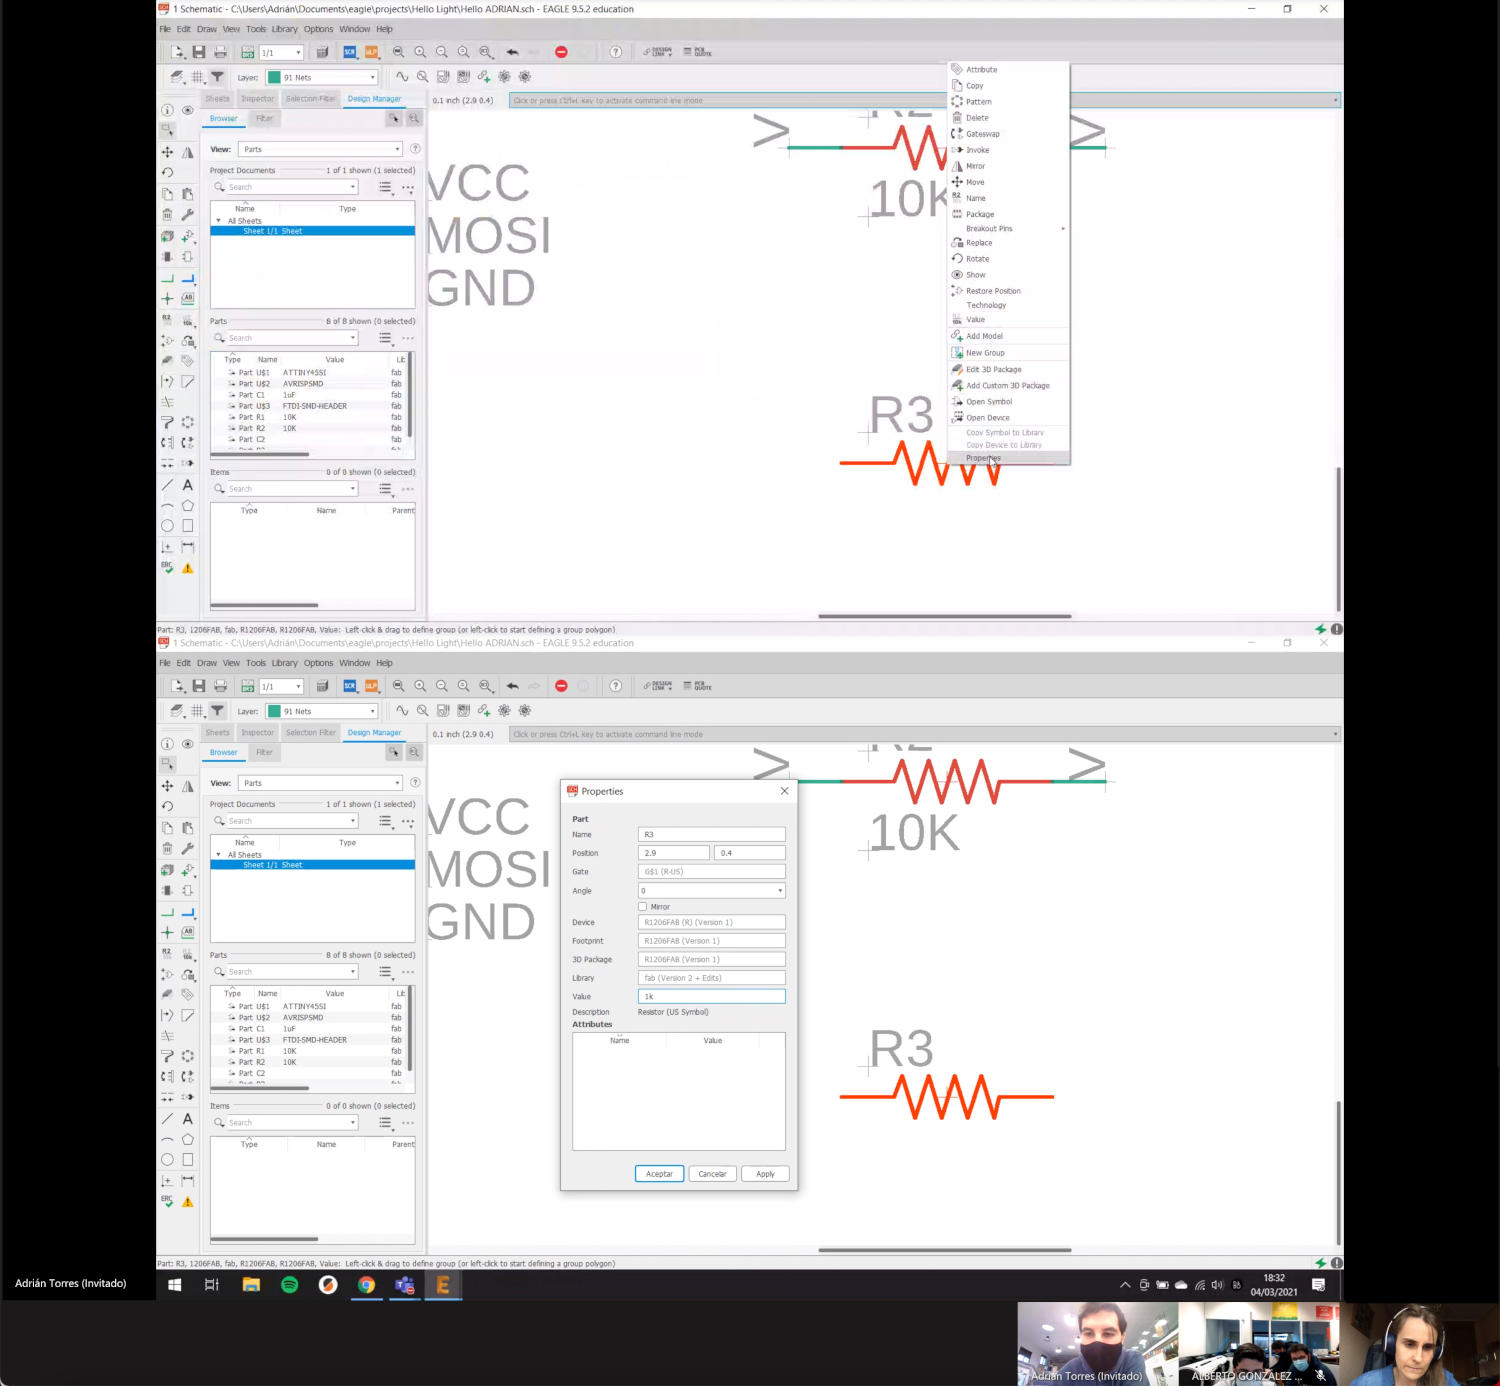Click the Save icon in the lower EAGLE window
Viewport: 1500px width, 1386px height.
(199, 686)
